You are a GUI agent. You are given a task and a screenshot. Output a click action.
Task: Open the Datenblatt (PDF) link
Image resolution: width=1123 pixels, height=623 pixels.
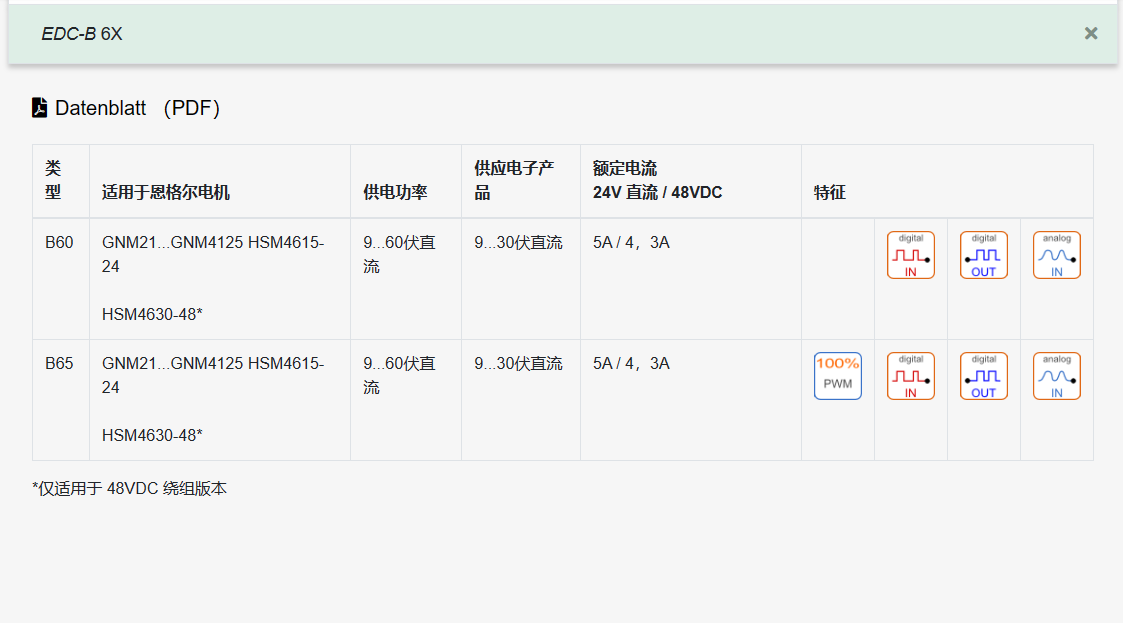pos(137,108)
